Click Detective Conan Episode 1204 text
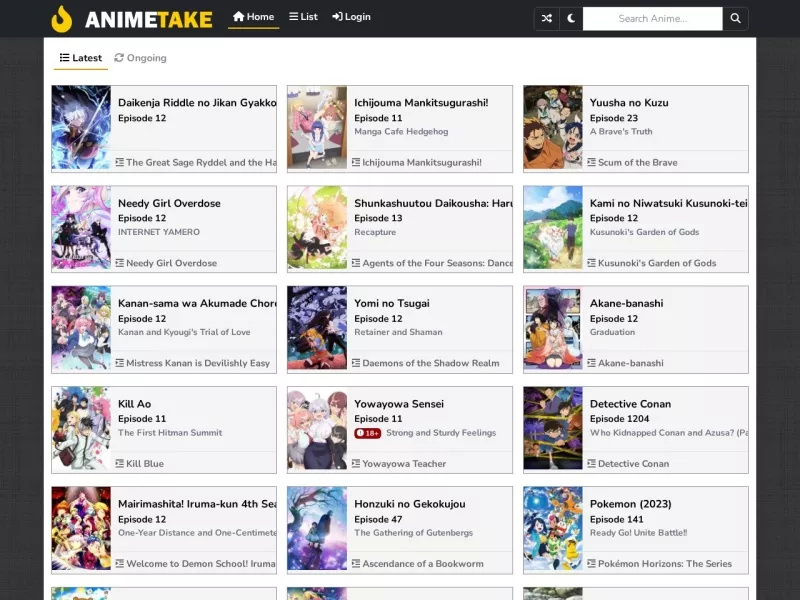The width and height of the screenshot is (800, 600). pos(619,419)
